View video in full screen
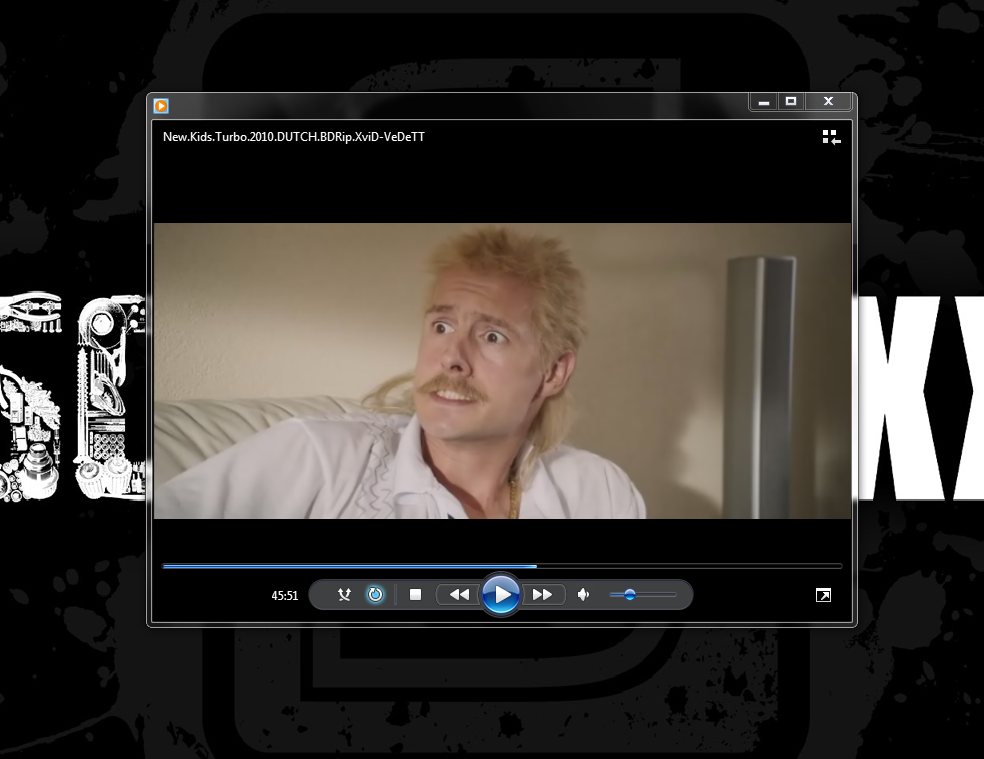The image size is (984, 759). (x=823, y=595)
